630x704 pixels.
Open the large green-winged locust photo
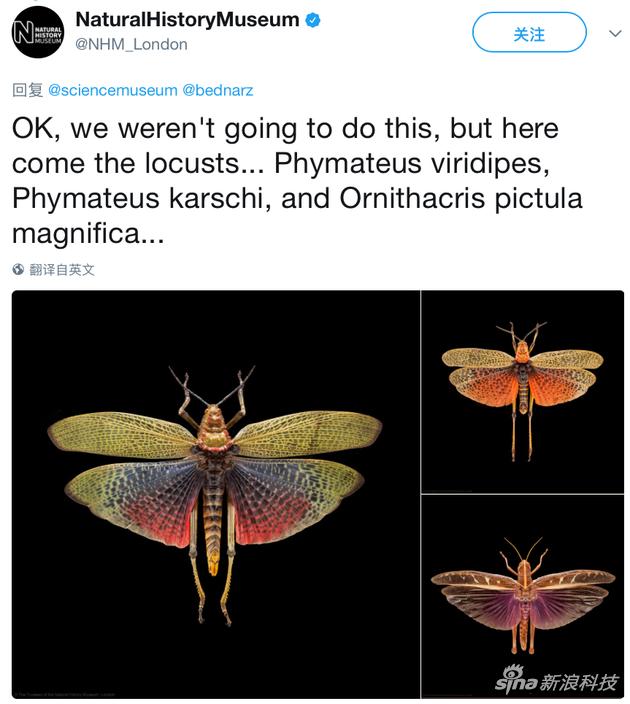tap(216, 494)
